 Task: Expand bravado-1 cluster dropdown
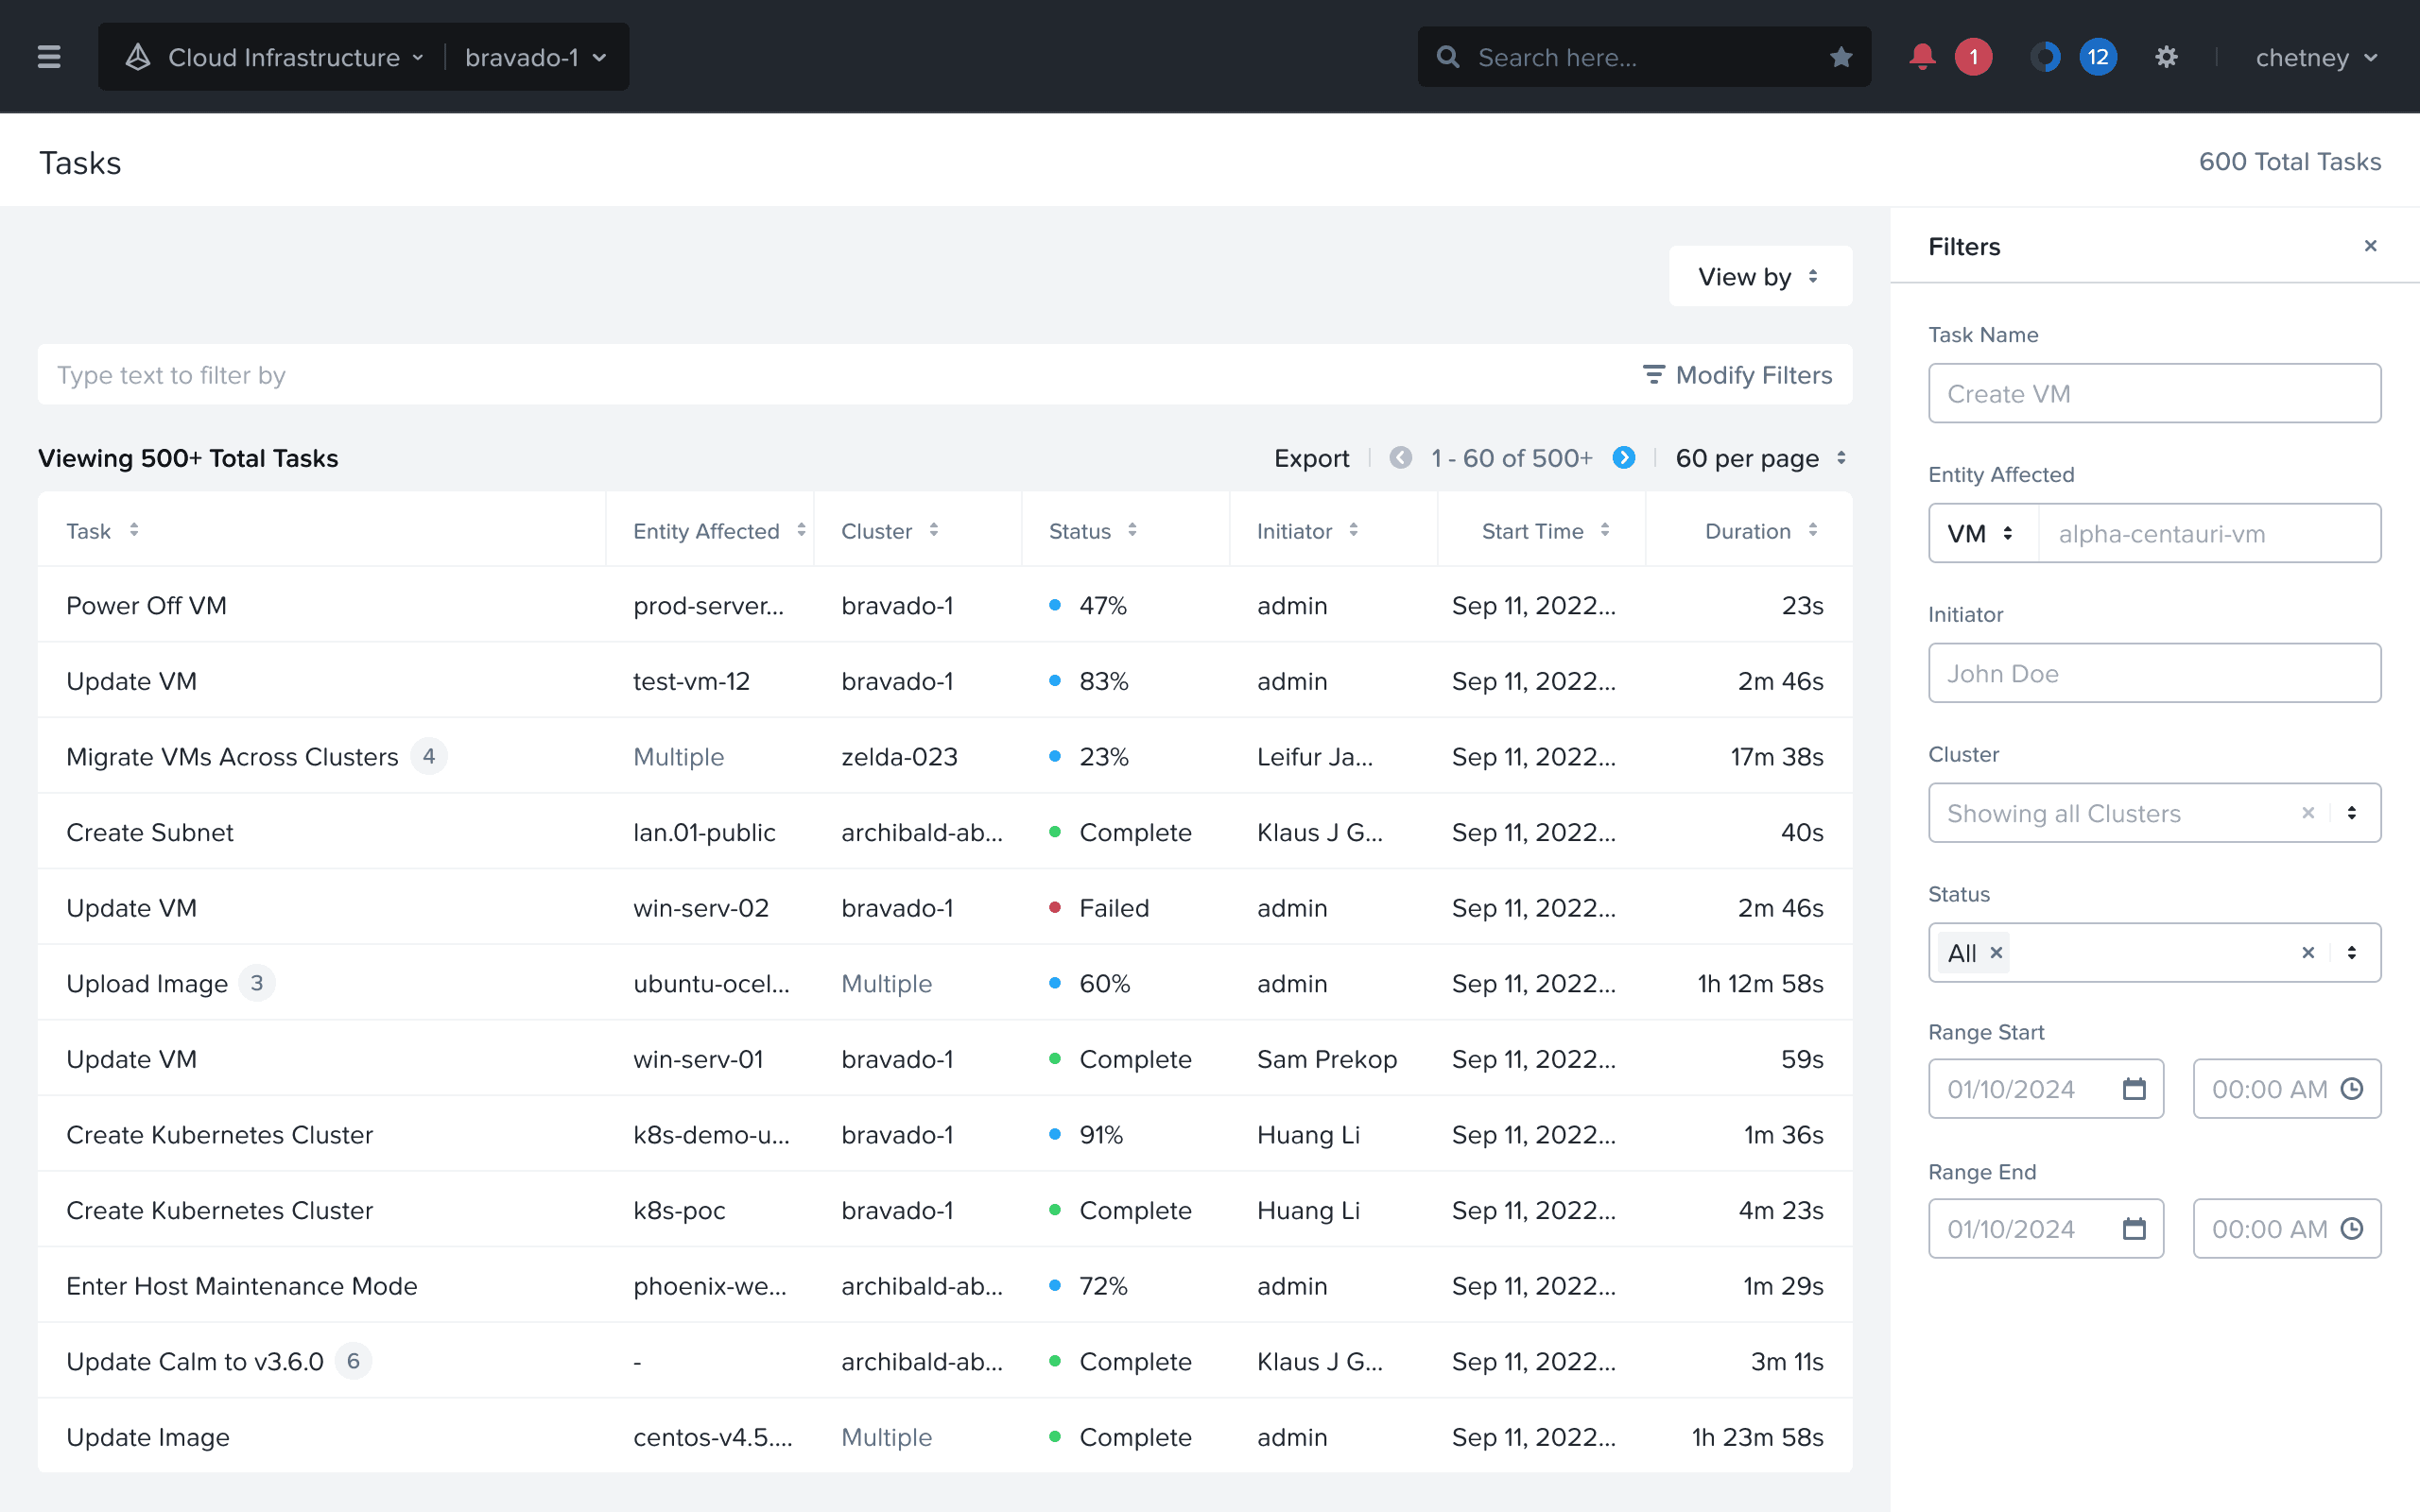click(x=536, y=57)
